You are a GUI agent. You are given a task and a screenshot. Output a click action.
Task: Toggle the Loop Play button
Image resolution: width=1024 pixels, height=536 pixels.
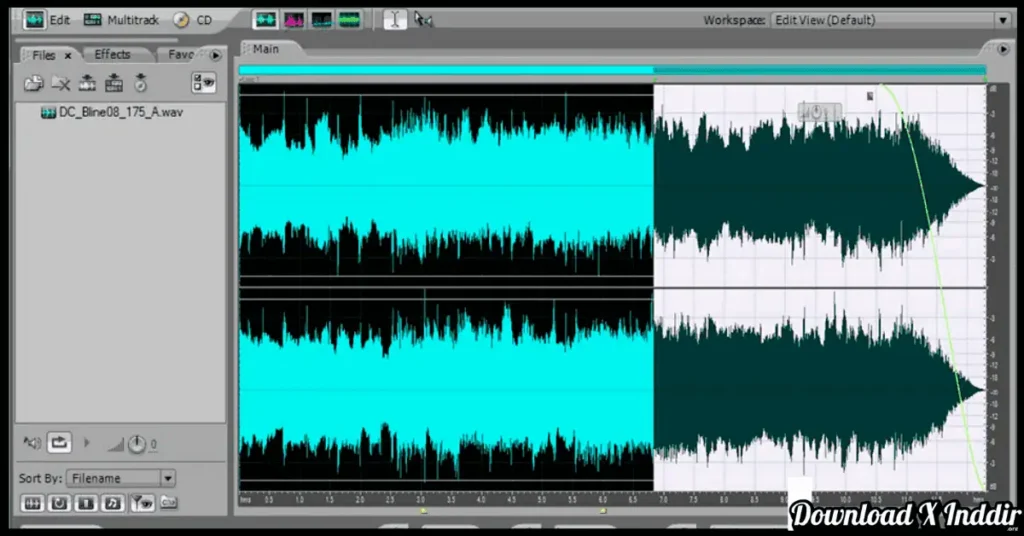[x=59, y=443]
